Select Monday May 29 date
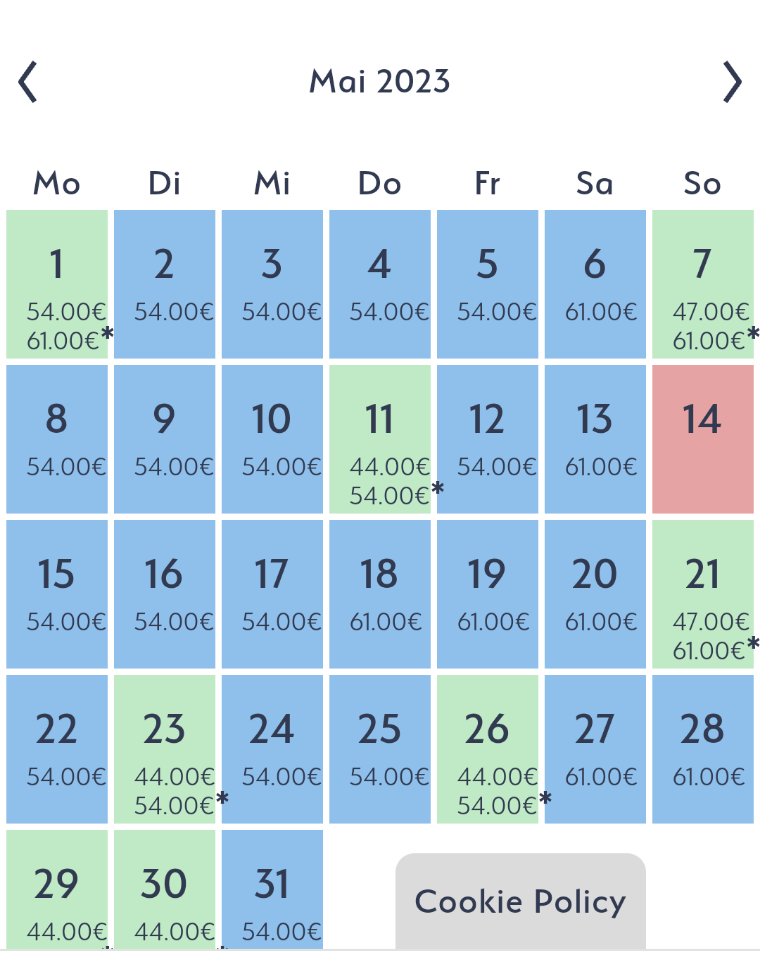 tap(57, 890)
